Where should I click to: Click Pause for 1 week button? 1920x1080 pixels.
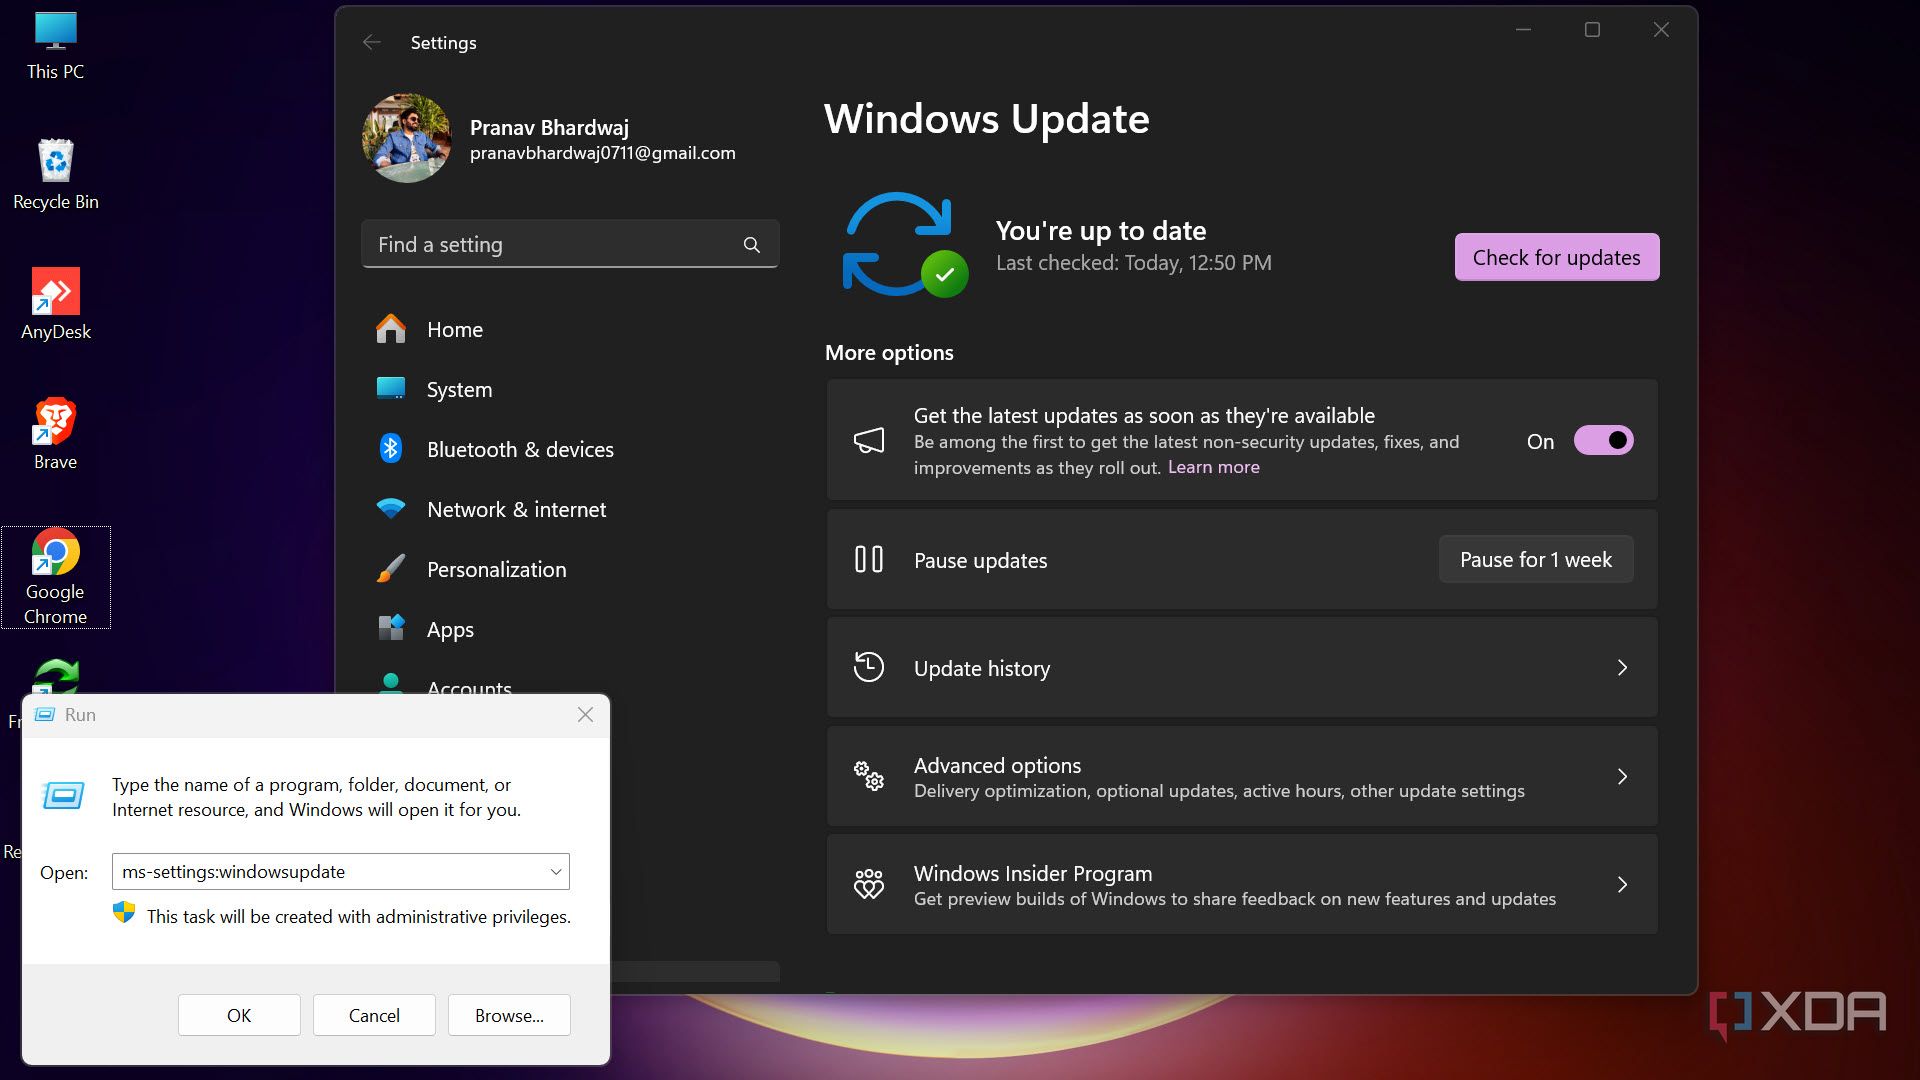tap(1535, 559)
